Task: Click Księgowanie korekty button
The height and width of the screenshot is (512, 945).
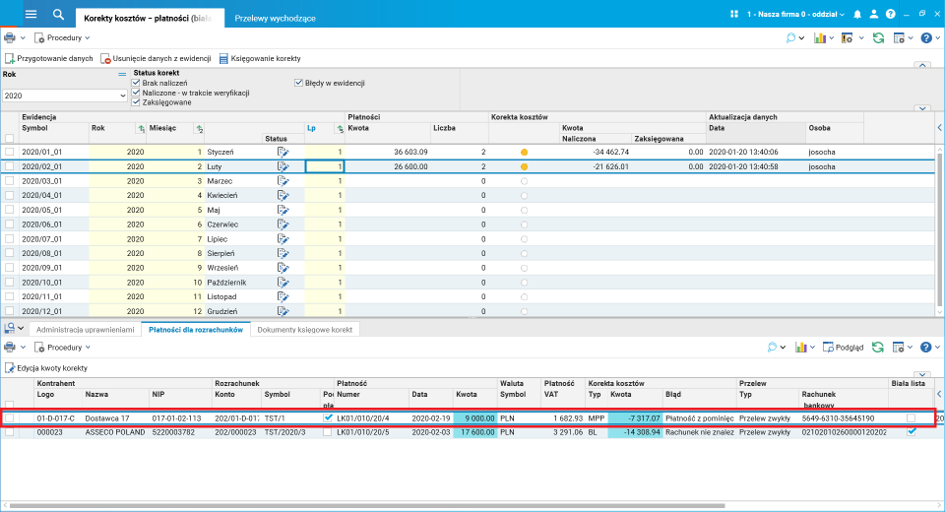Action: [260, 59]
